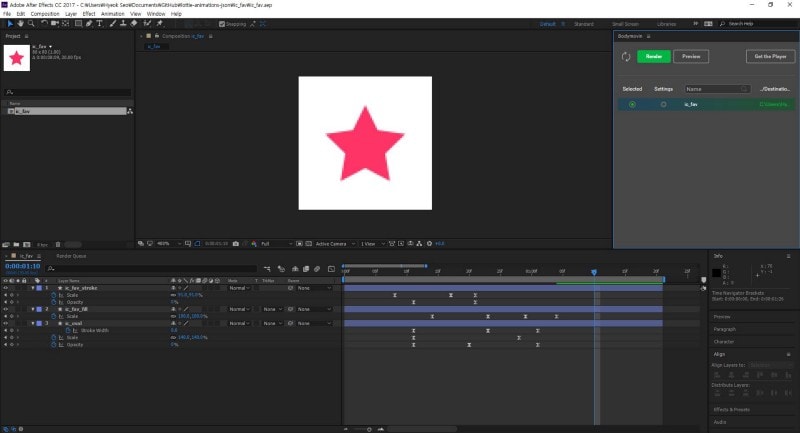The image size is (800, 433).
Task: Toggle stopwatch for ic_oval Stroke Width
Action: coord(68,330)
